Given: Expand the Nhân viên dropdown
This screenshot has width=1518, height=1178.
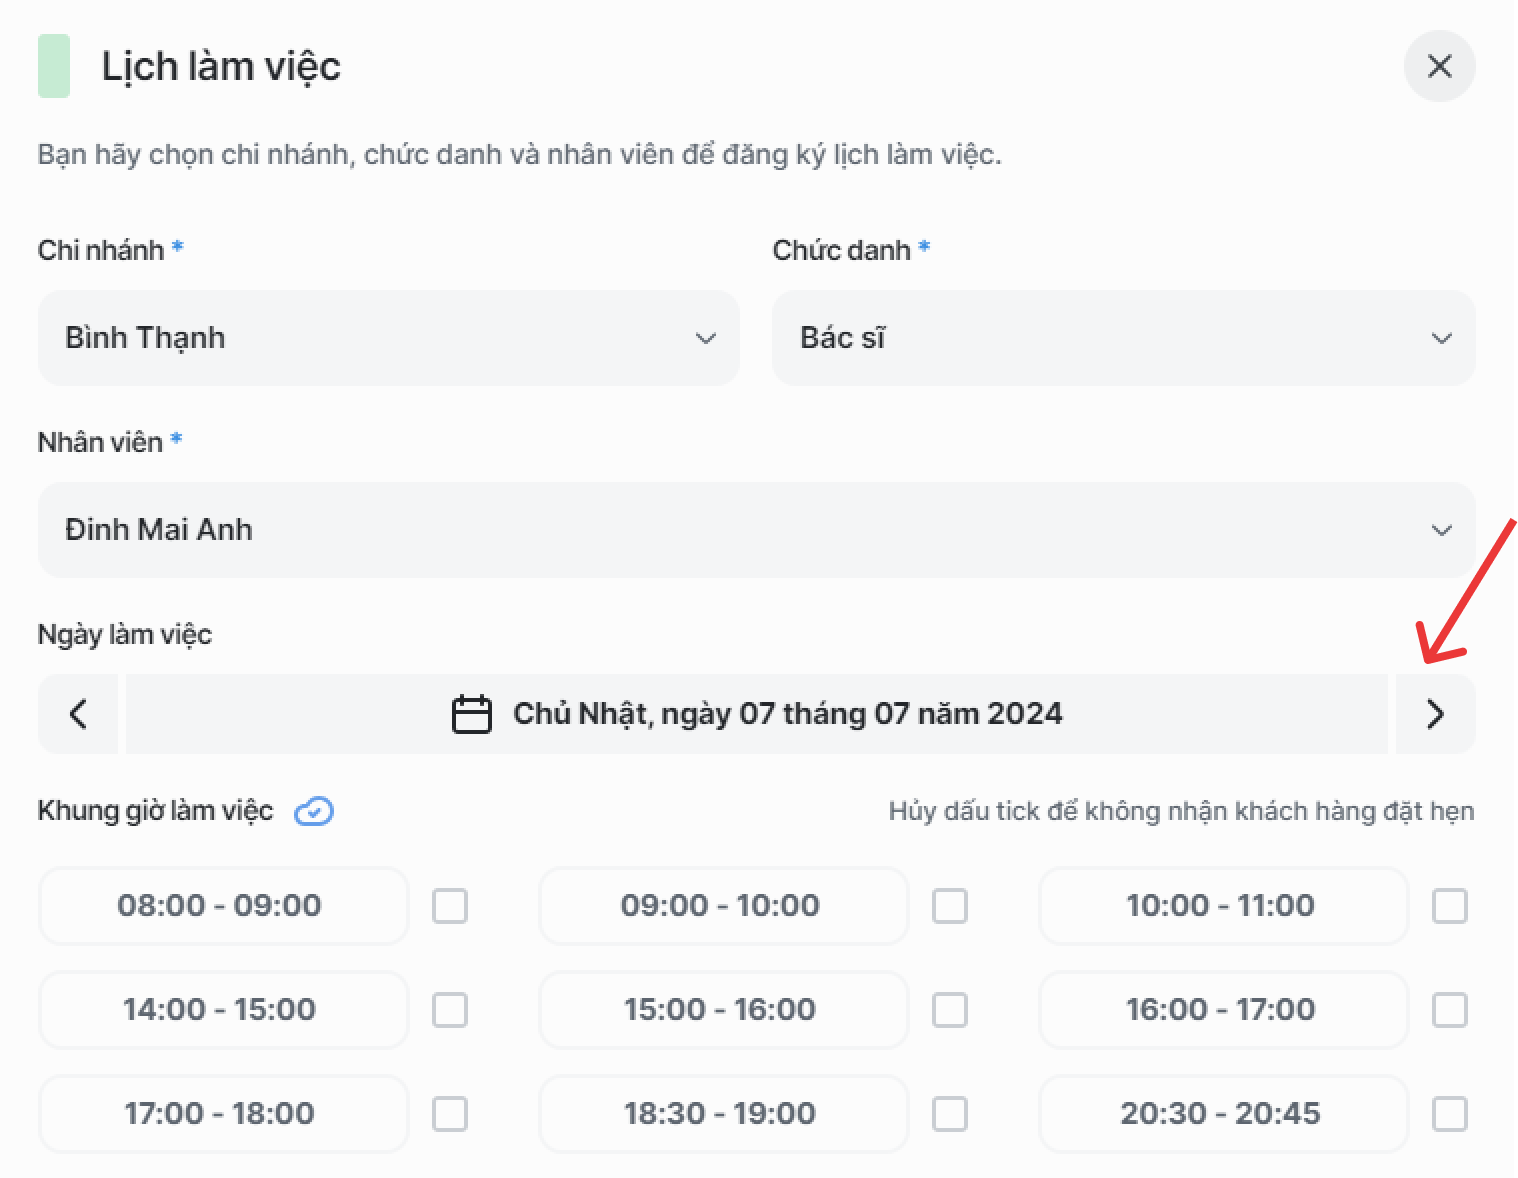Looking at the screenshot, I should coord(756,530).
